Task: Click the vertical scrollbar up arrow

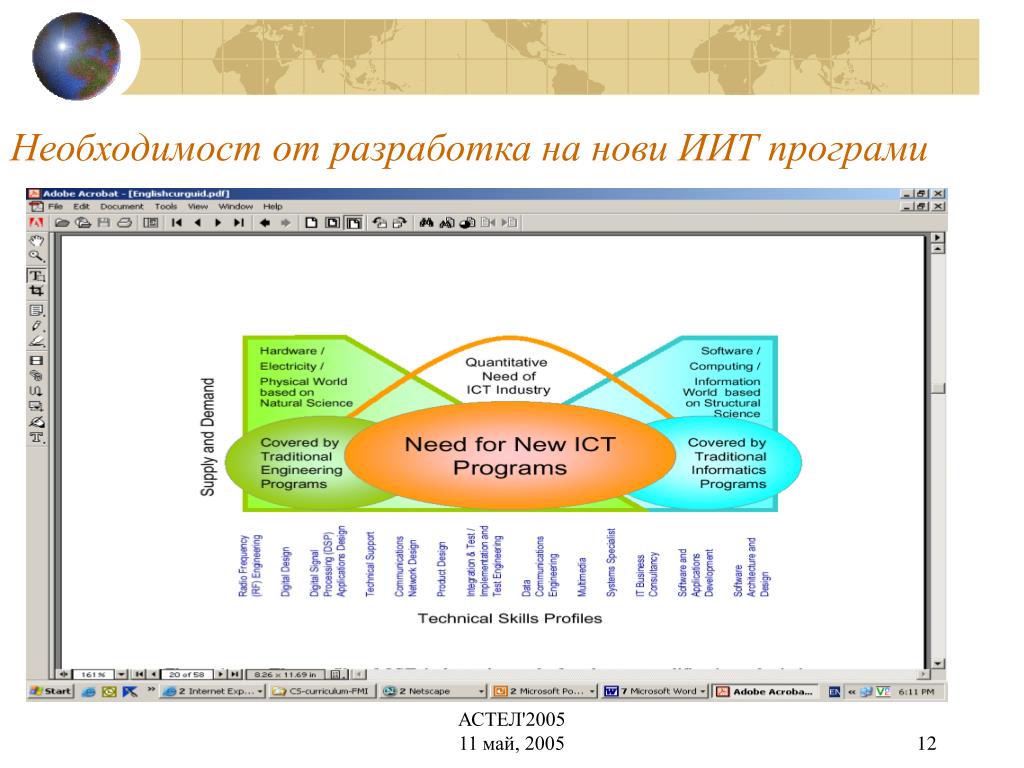Action: click(938, 249)
